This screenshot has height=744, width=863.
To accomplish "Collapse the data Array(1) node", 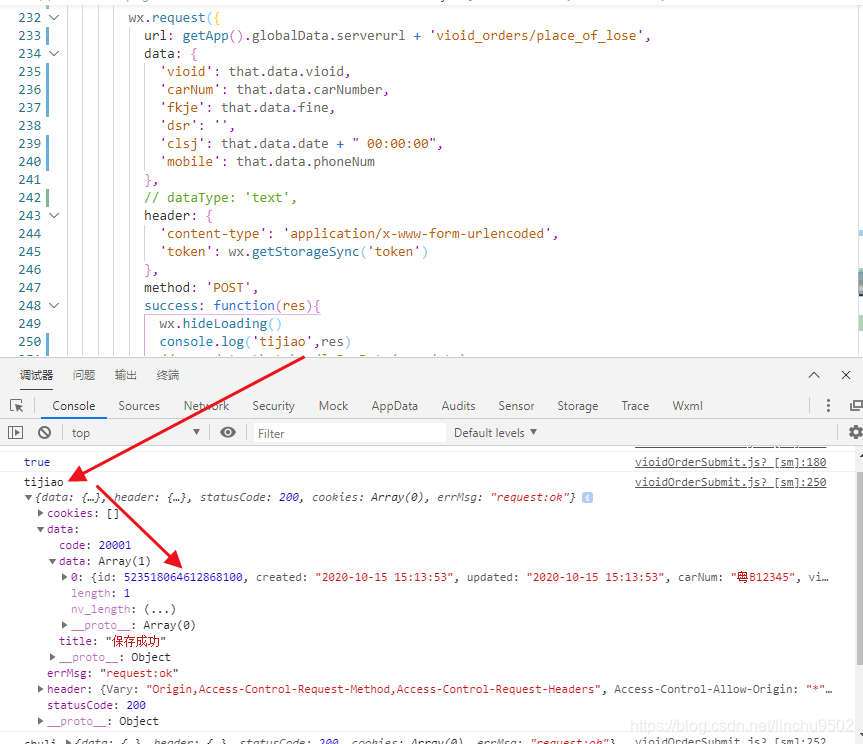I will [52, 561].
